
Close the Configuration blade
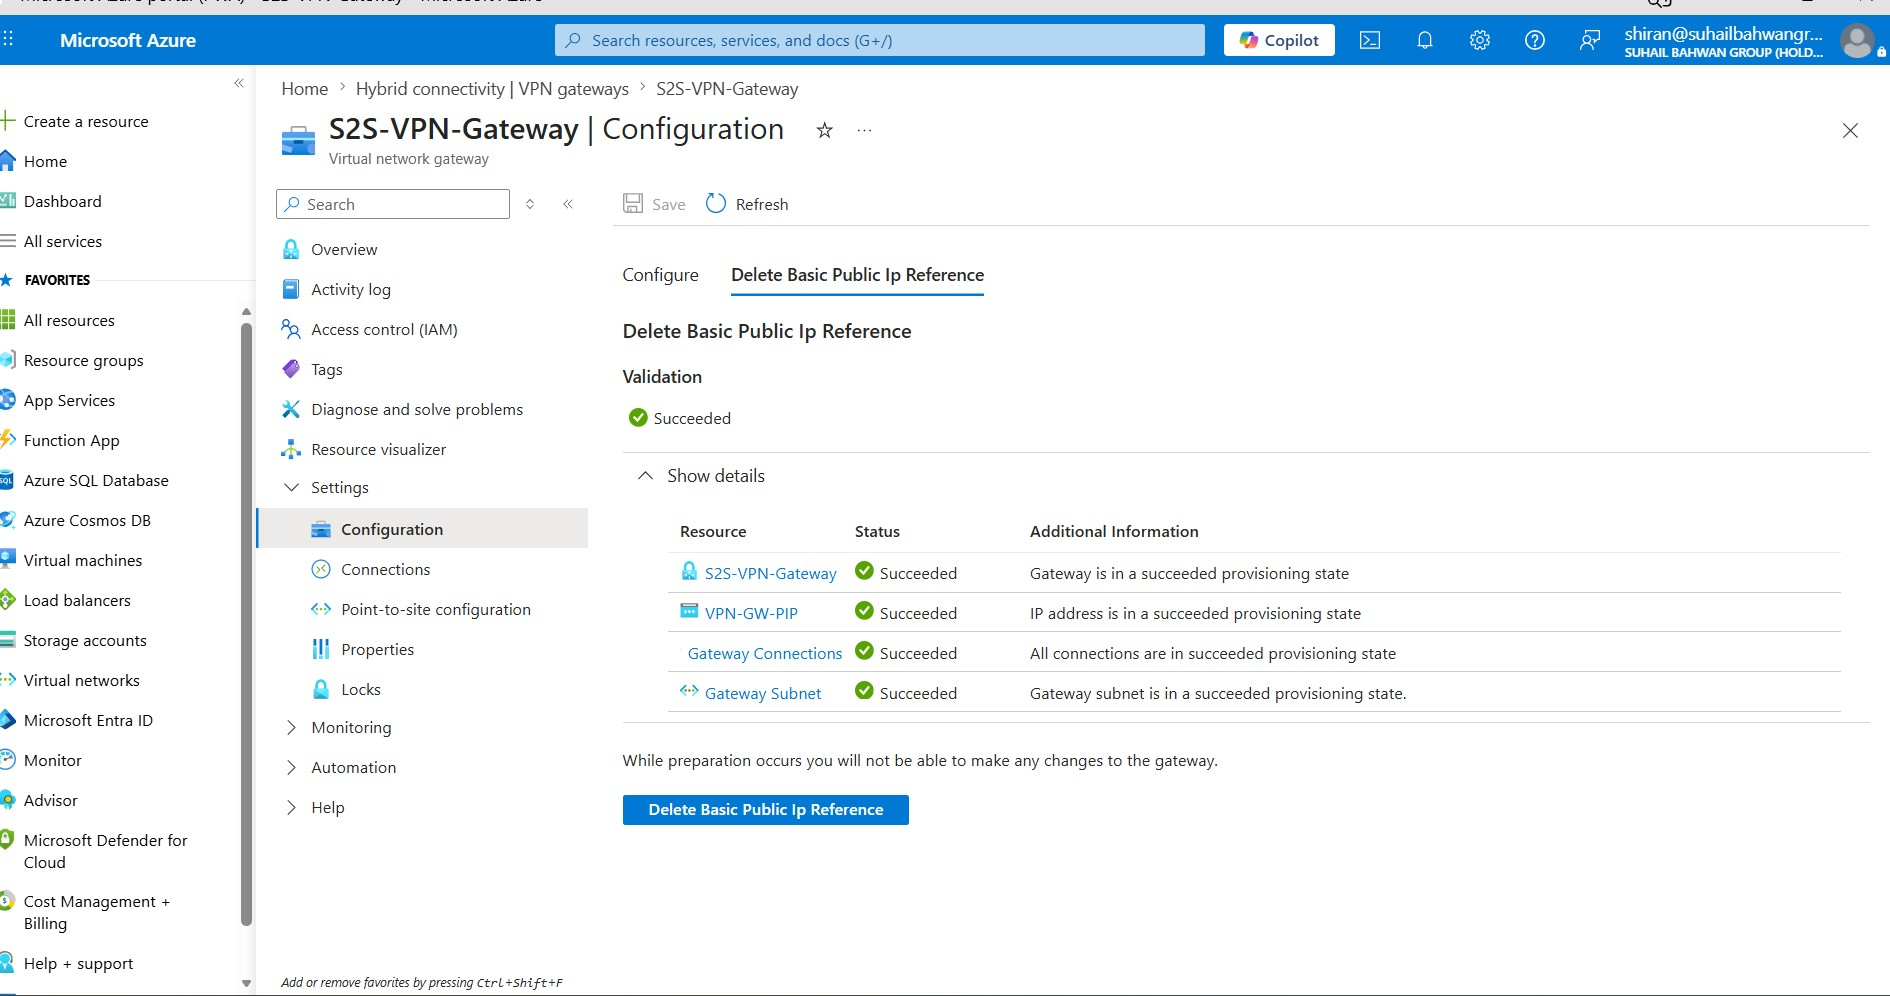[1850, 131]
